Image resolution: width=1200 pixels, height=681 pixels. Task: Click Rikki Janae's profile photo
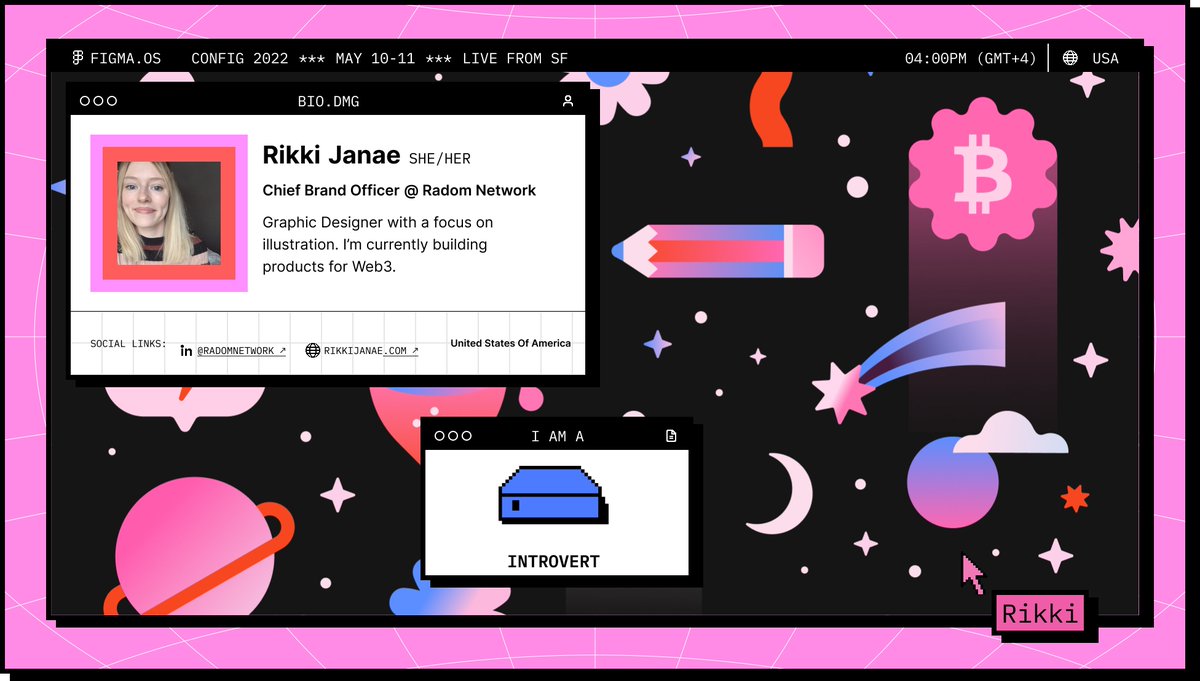coord(169,213)
